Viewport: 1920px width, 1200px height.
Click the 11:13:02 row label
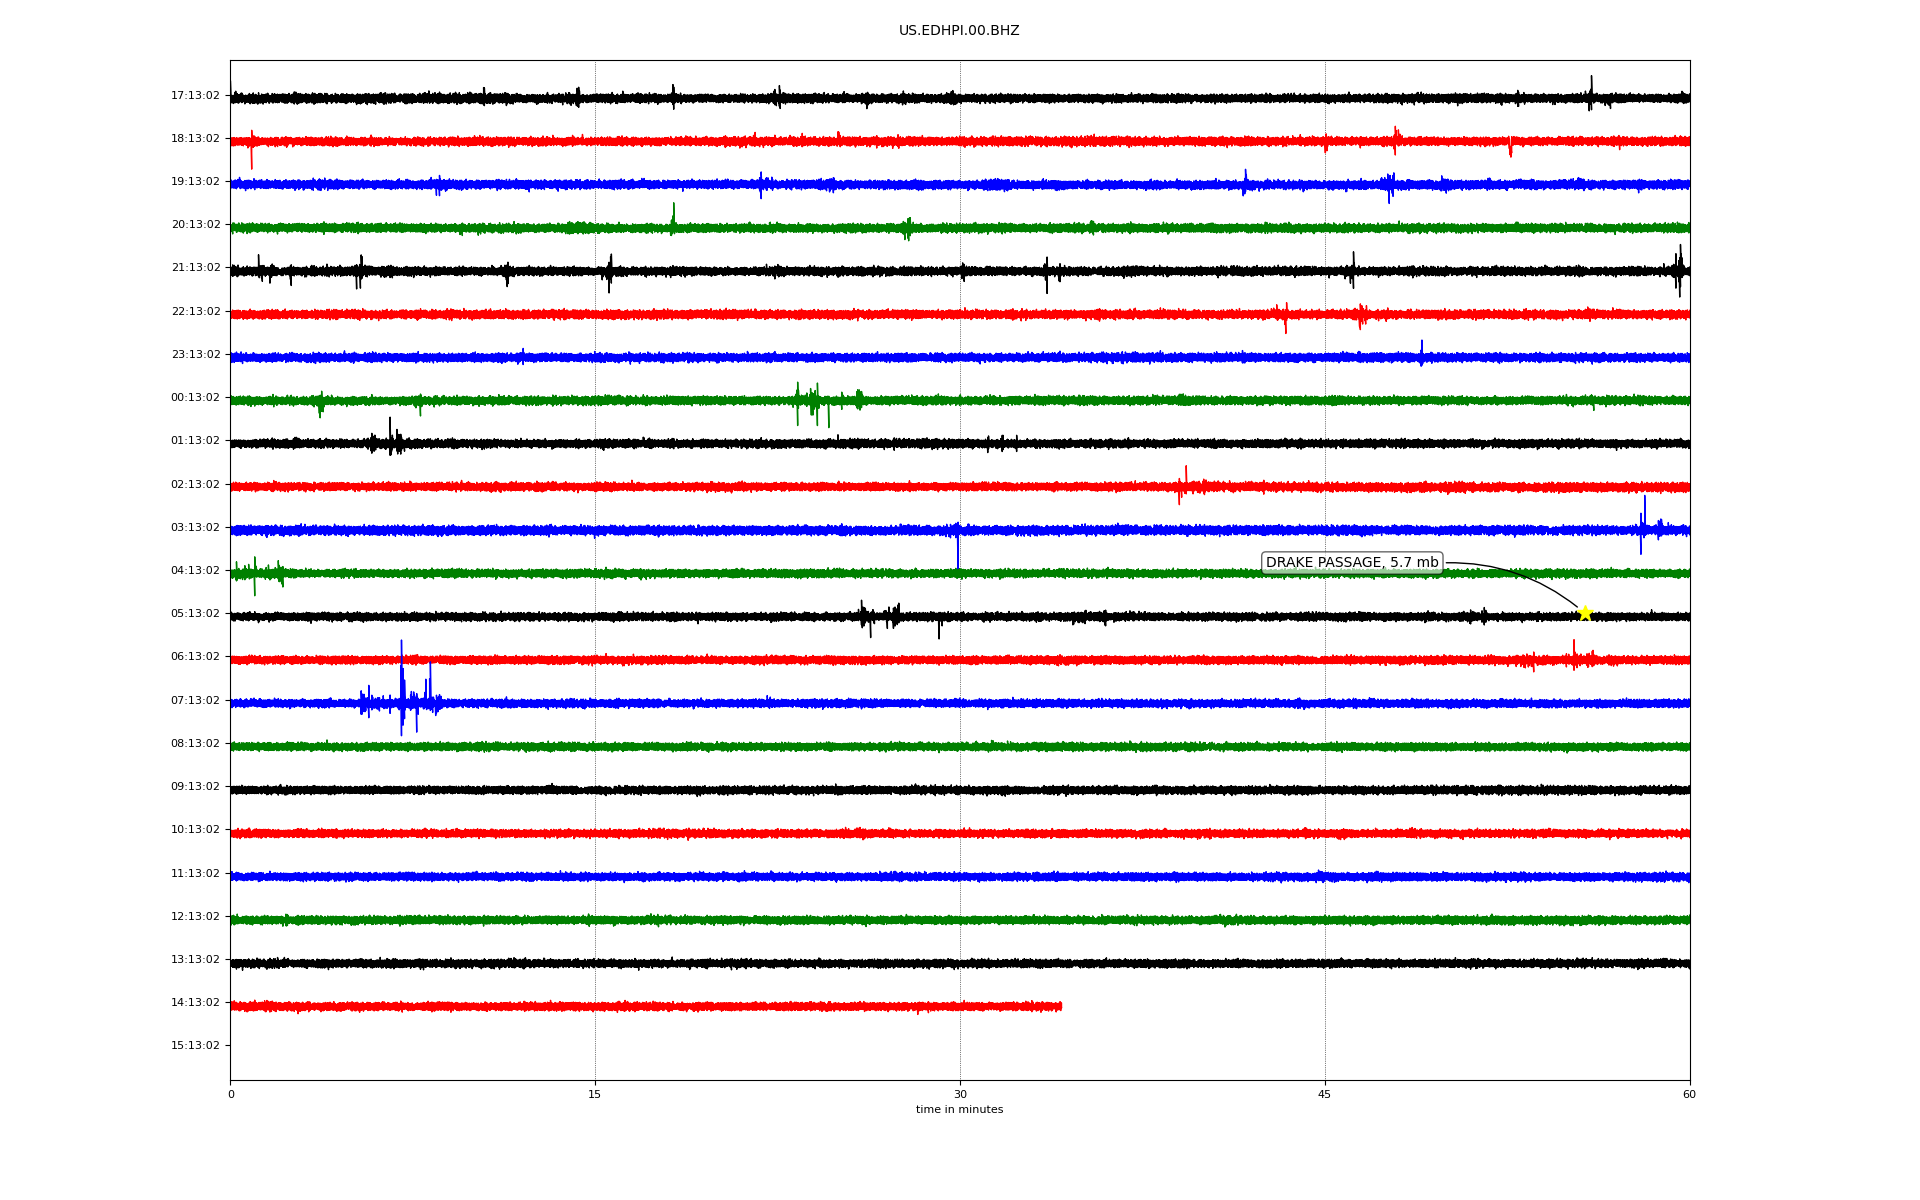[x=195, y=874]
